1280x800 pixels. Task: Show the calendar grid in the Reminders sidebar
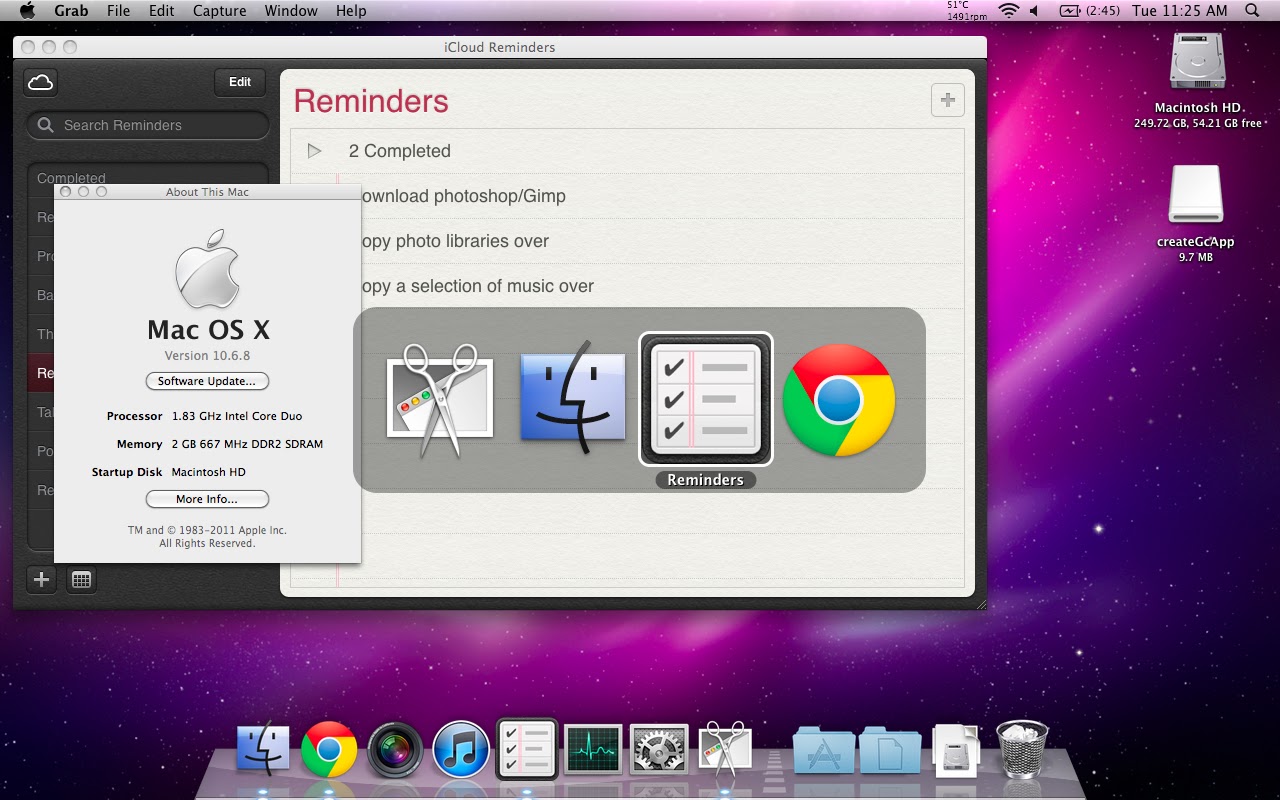tap(82, 579)
